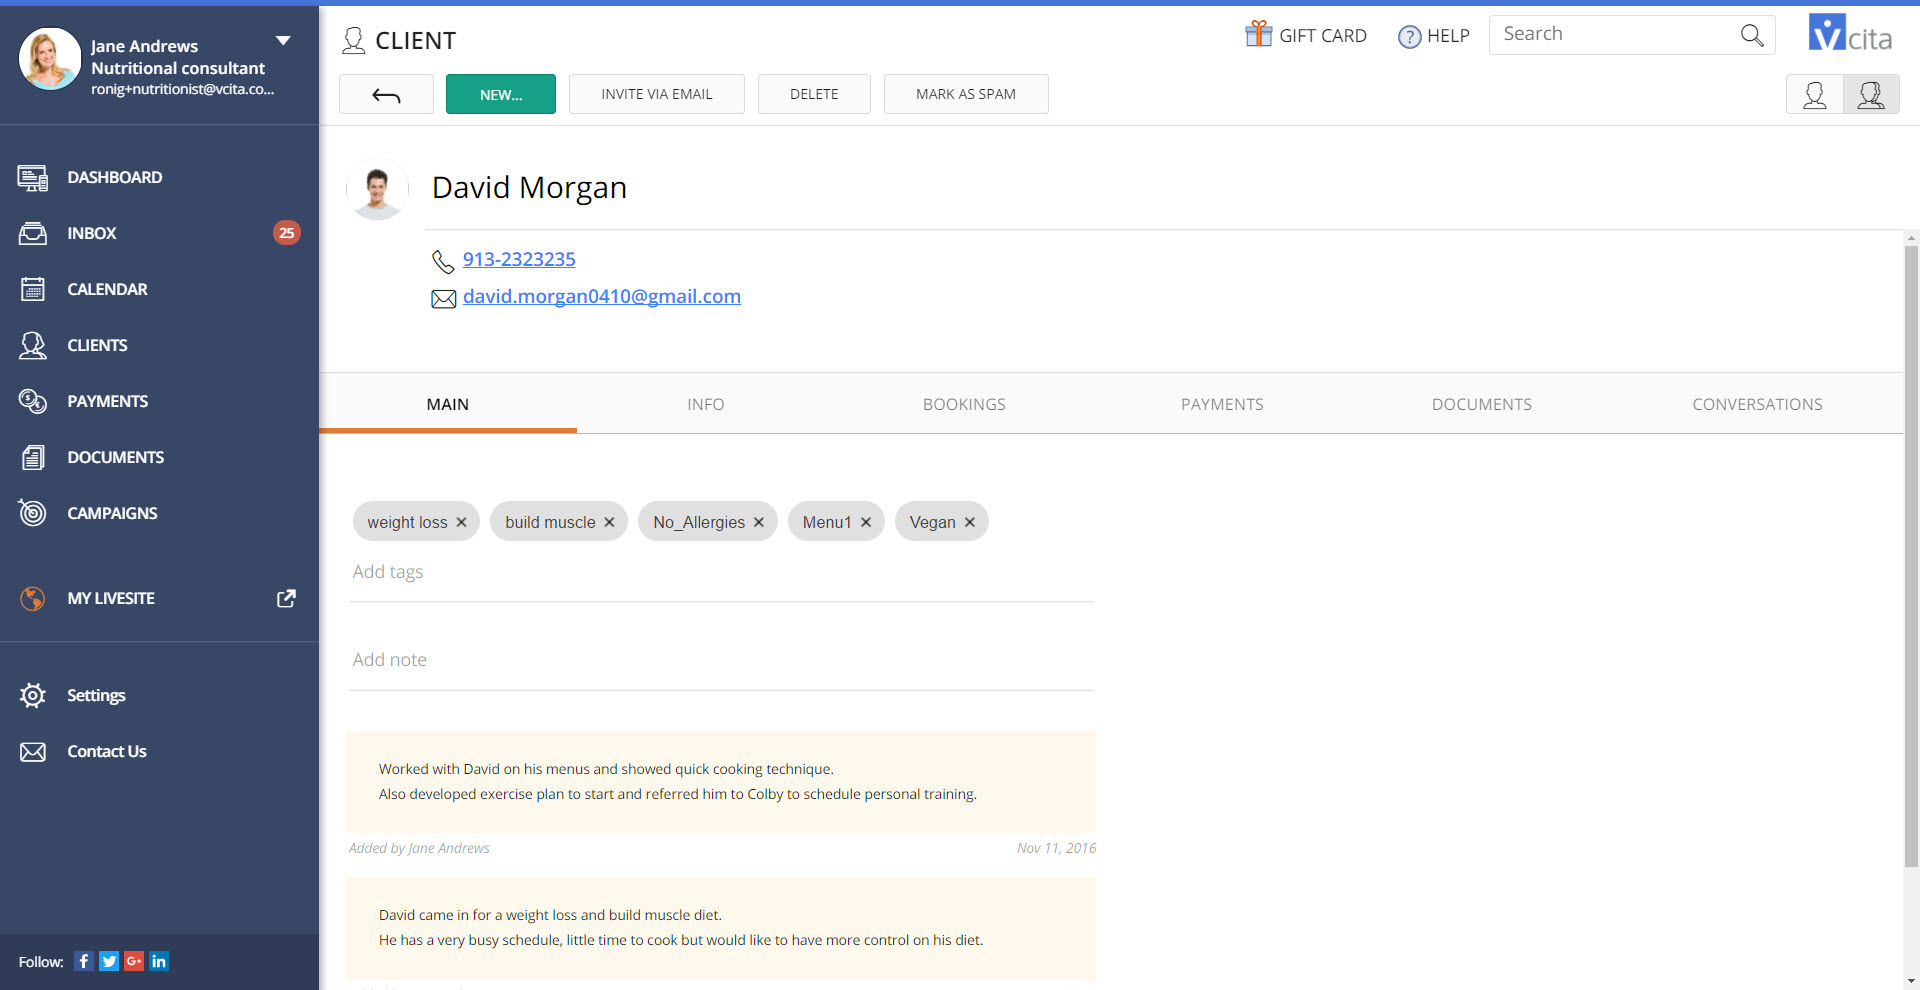Open the Google Plus follow icon
This screenshot has height=990, width=1920.
[x=134, y=961]
